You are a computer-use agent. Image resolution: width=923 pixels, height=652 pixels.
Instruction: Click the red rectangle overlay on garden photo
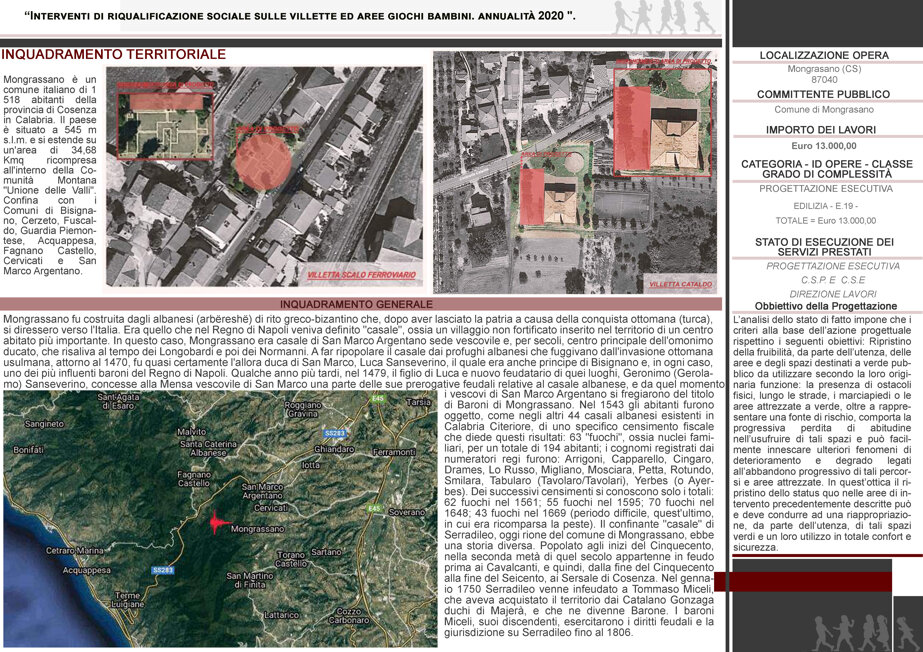click(x=165, y=102)
